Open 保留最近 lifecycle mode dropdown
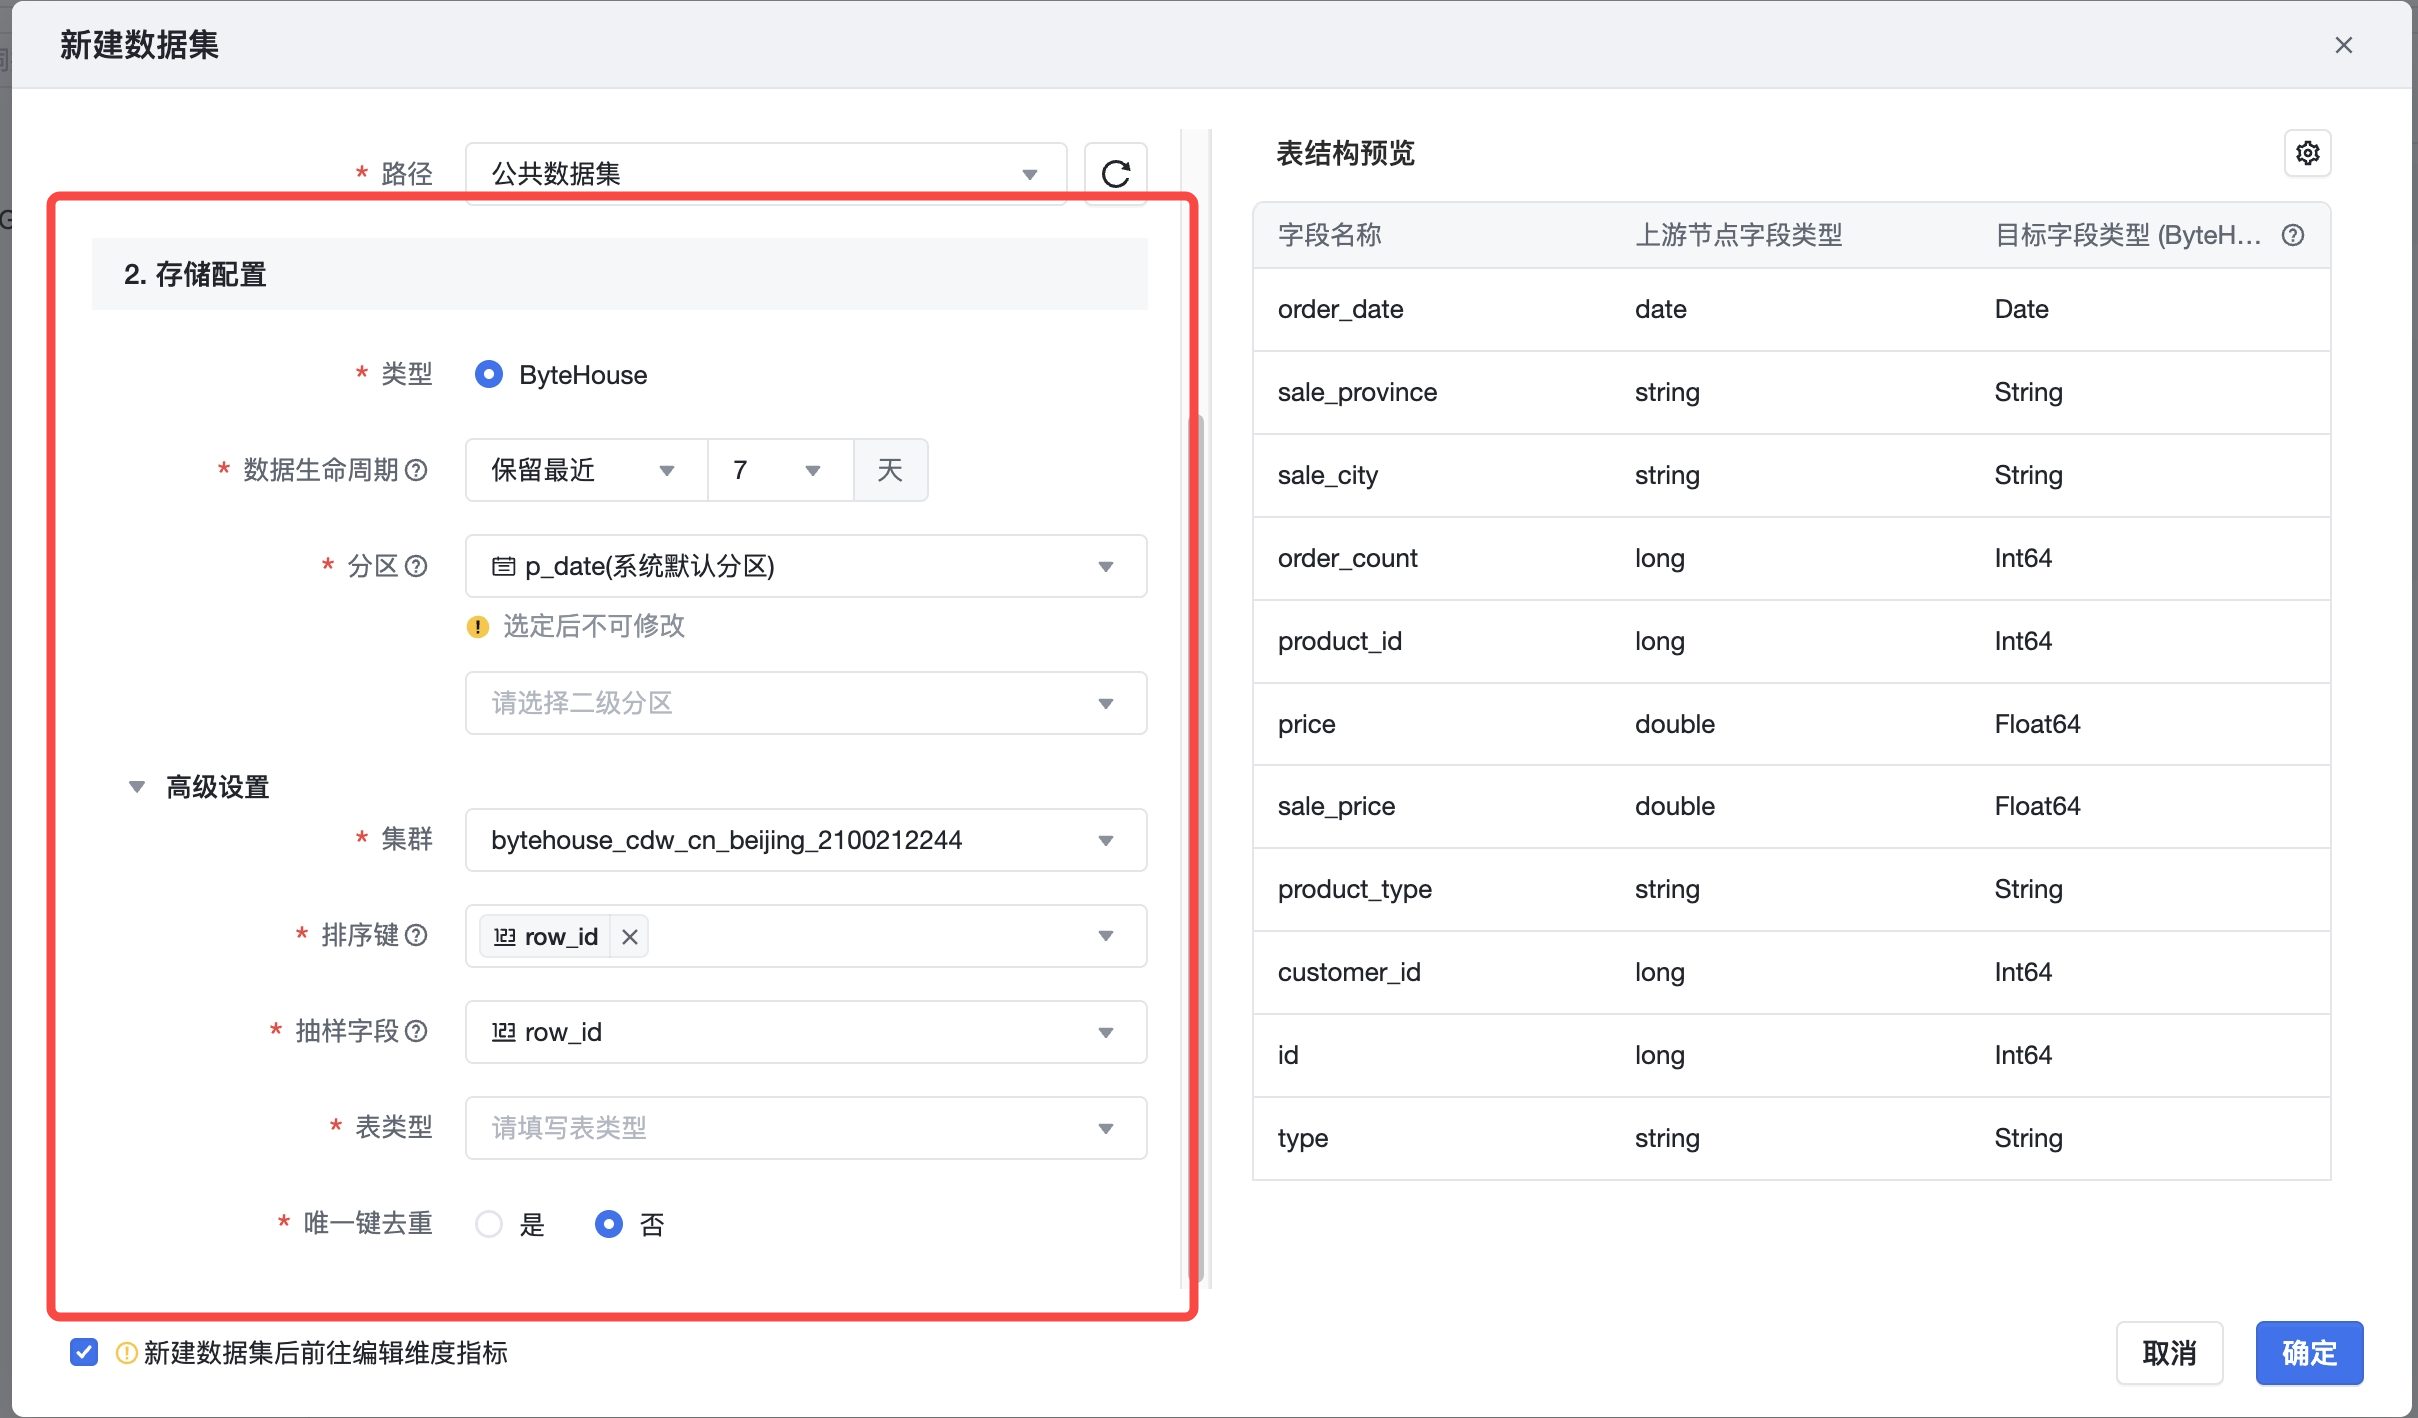Screen dimensions: 2418x1418 click(x=584, y=470)
